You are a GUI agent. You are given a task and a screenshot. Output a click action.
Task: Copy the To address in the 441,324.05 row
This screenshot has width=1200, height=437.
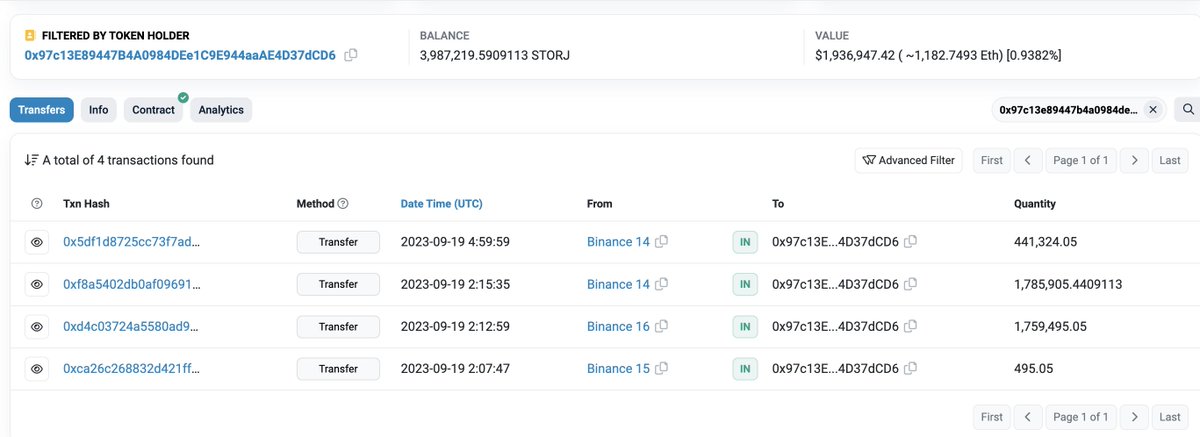point(910,242)
